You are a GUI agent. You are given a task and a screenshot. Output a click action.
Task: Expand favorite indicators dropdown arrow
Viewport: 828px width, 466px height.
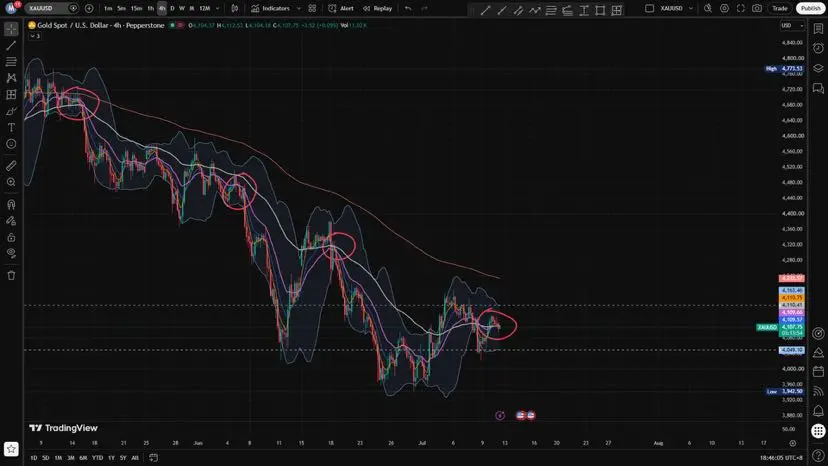click(x=299, y=8)
